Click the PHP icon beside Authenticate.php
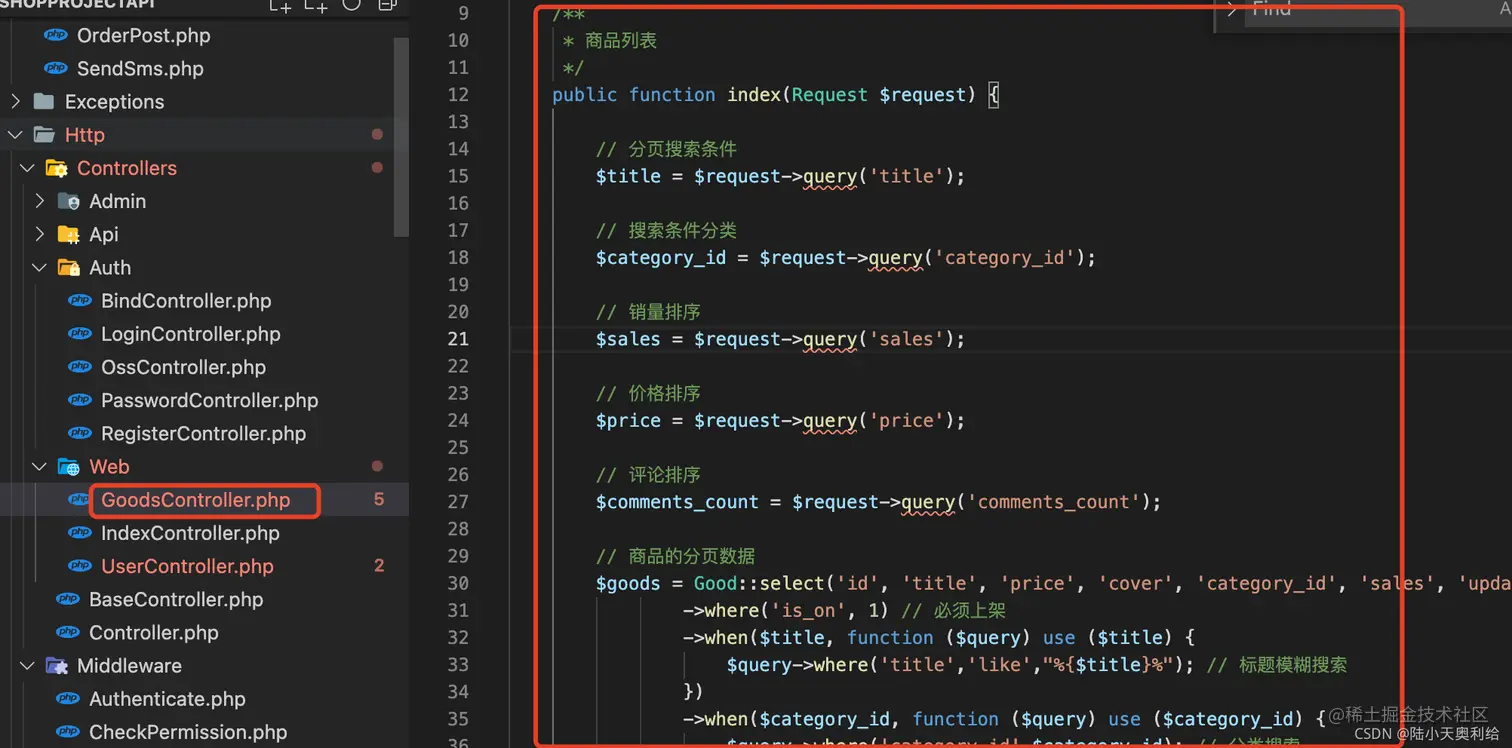Screen dimensions: 1512x748 pos(68,699)
